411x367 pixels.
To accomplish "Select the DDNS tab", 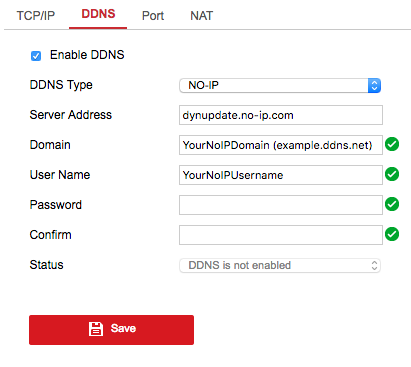I will point(98,14).
